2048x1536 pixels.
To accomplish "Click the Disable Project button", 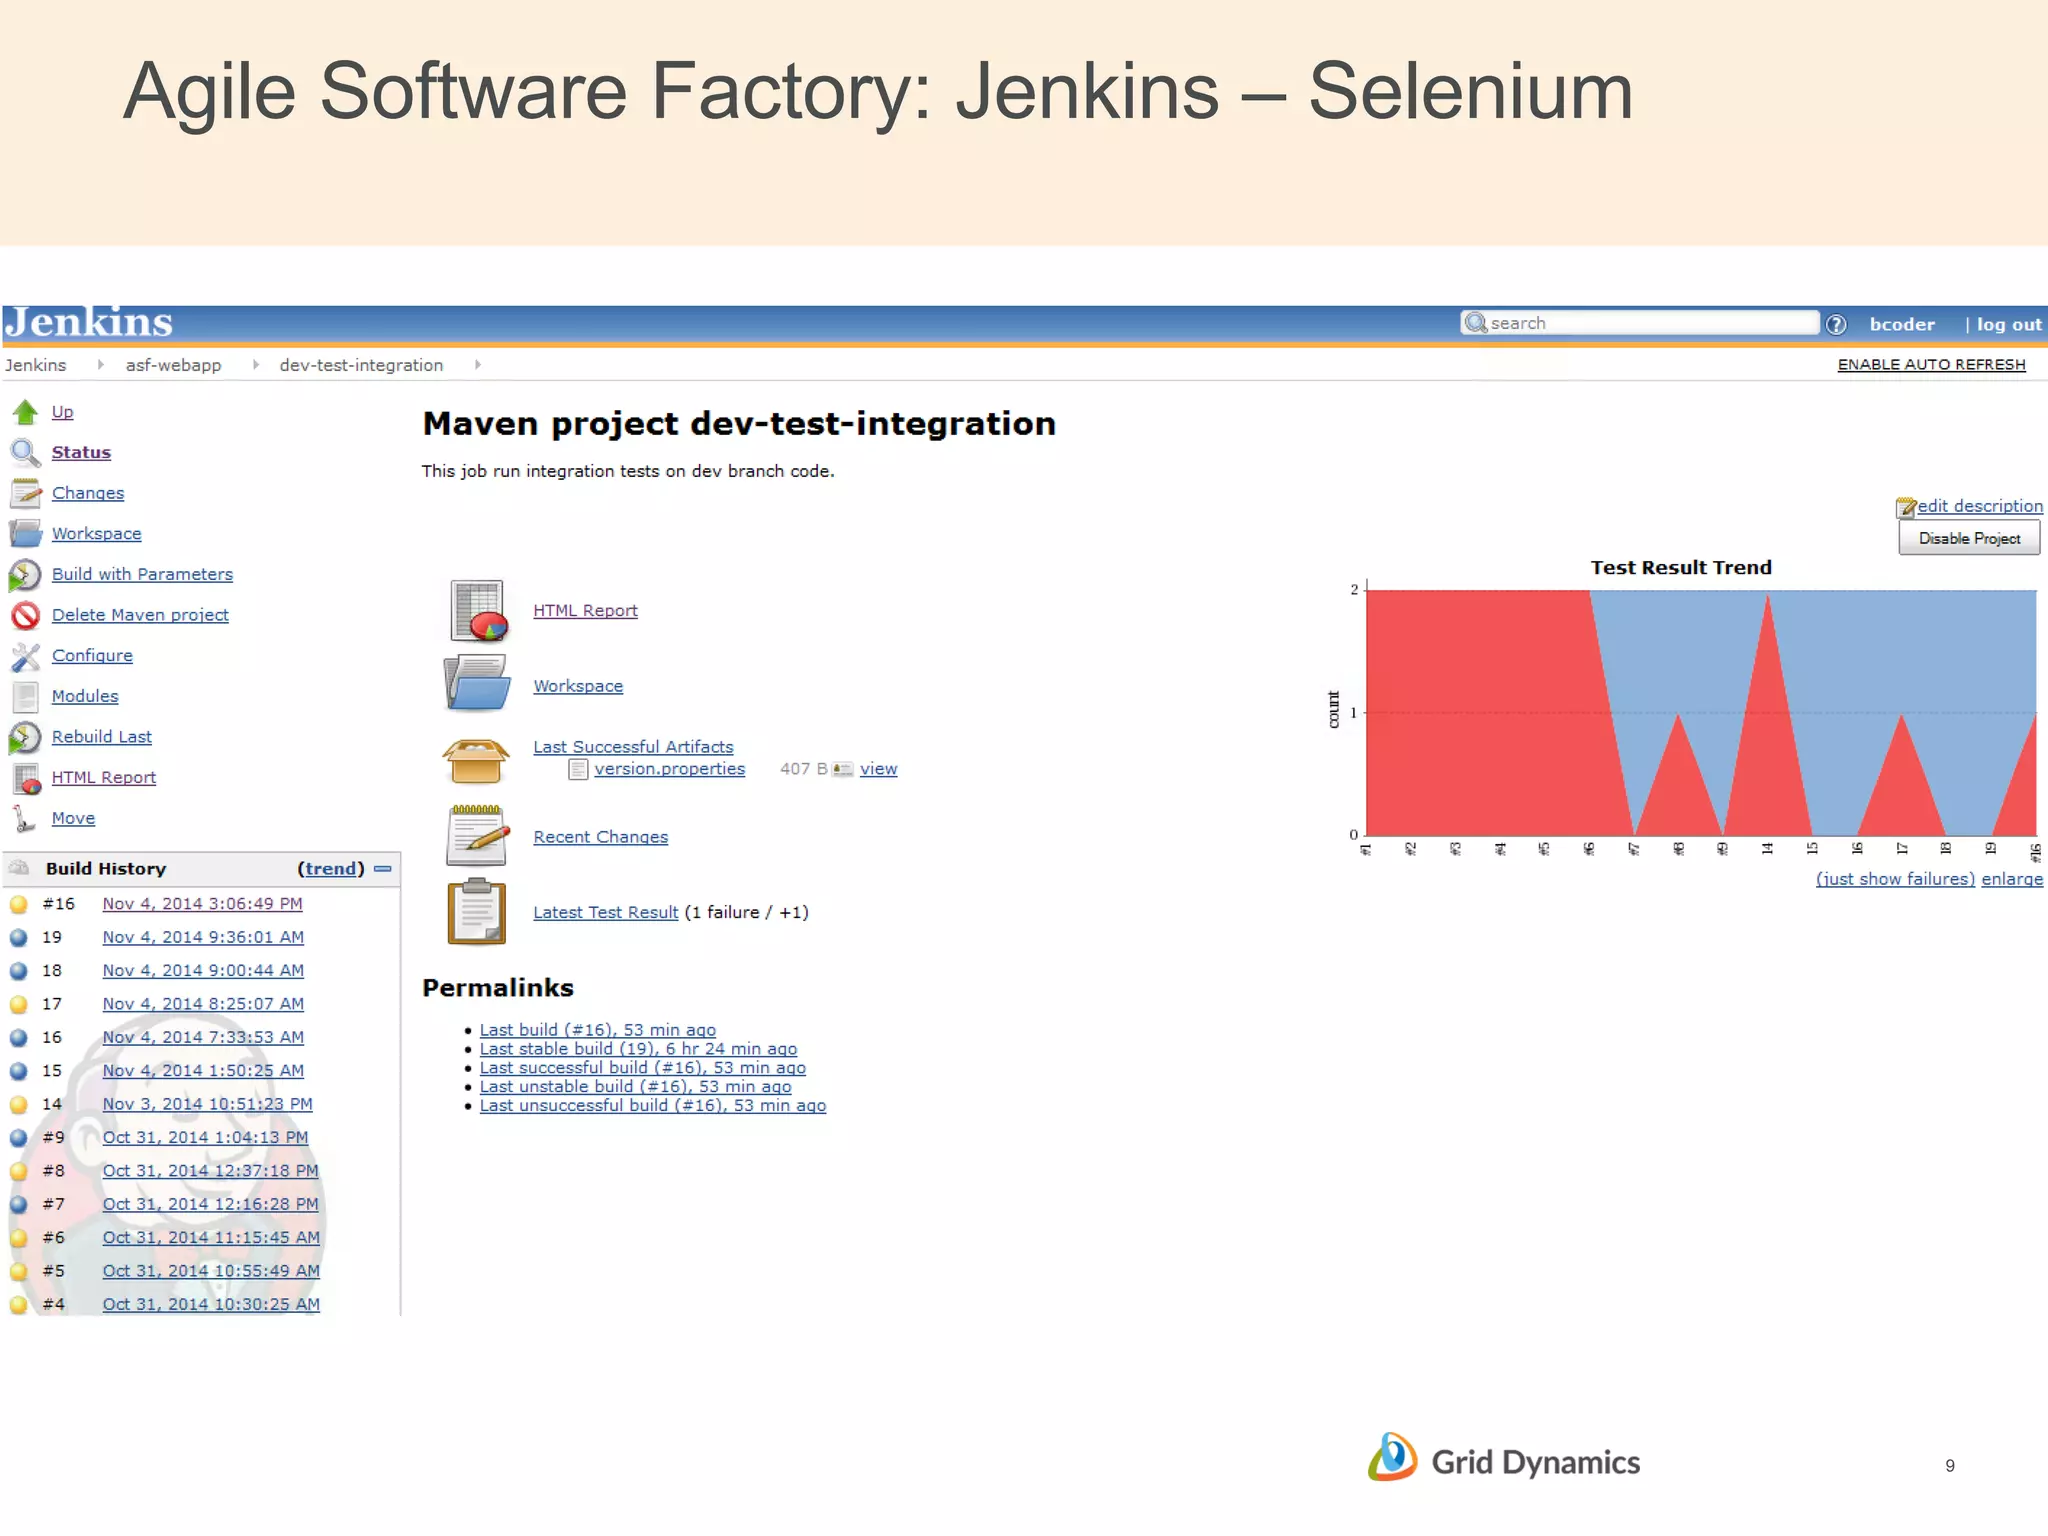I will [1969, 538].
